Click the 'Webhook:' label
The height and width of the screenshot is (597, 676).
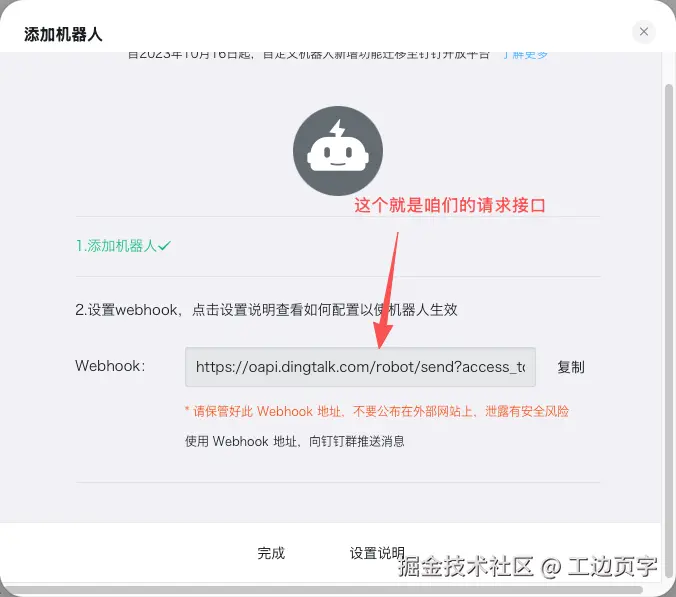point(110,366)
